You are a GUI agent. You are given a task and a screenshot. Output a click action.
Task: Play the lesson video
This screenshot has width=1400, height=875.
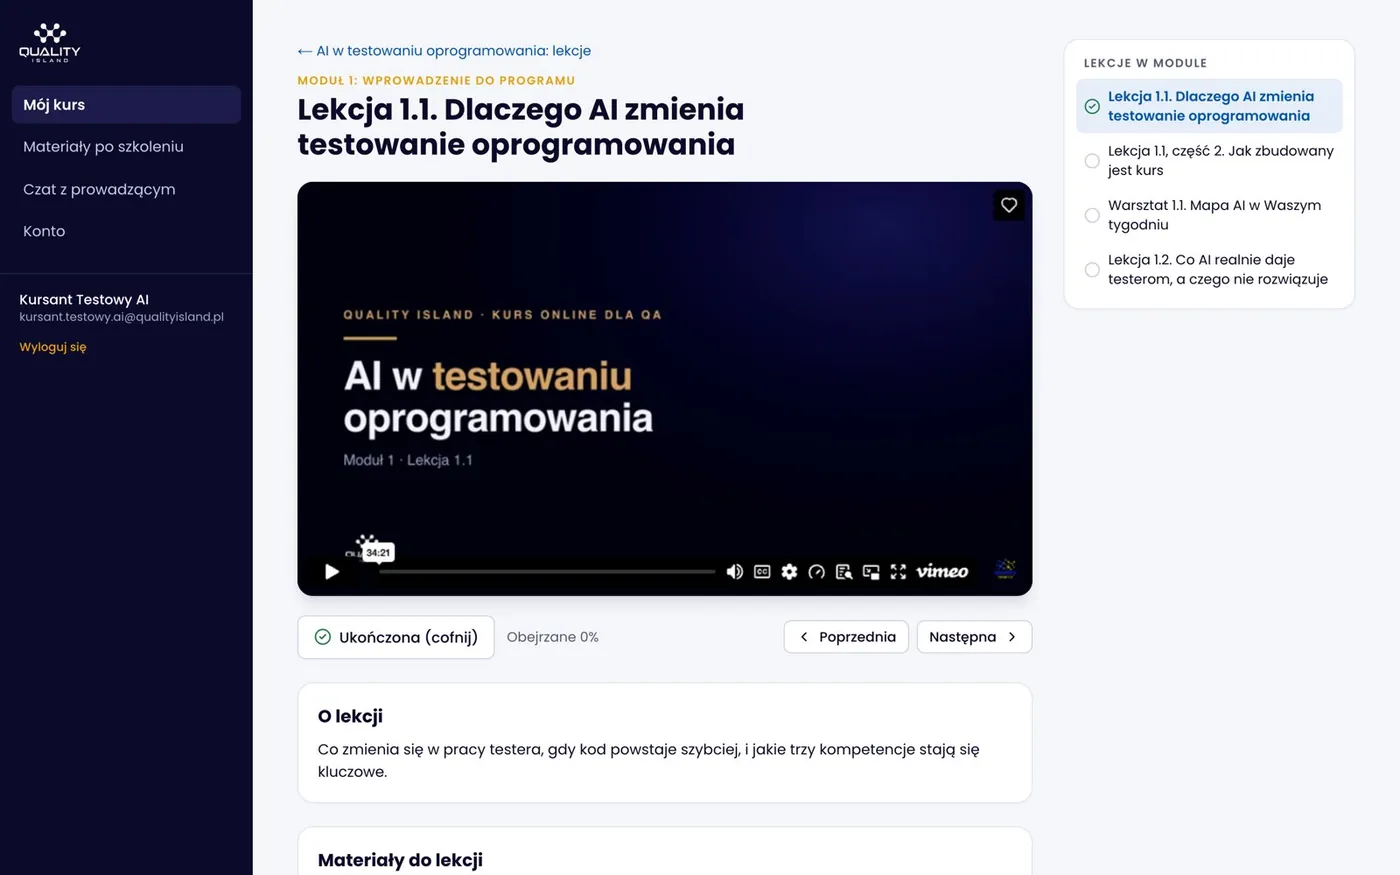[332, 571]
